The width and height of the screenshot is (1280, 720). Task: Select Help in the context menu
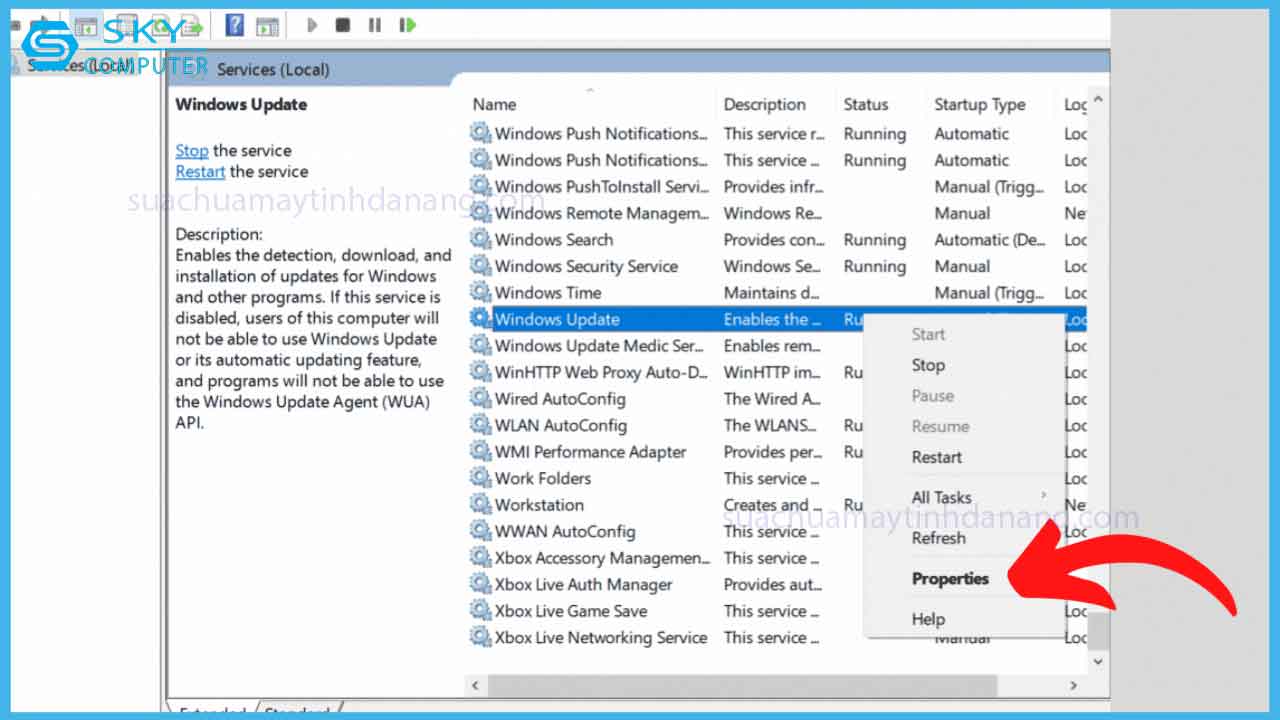click(928, 620)
